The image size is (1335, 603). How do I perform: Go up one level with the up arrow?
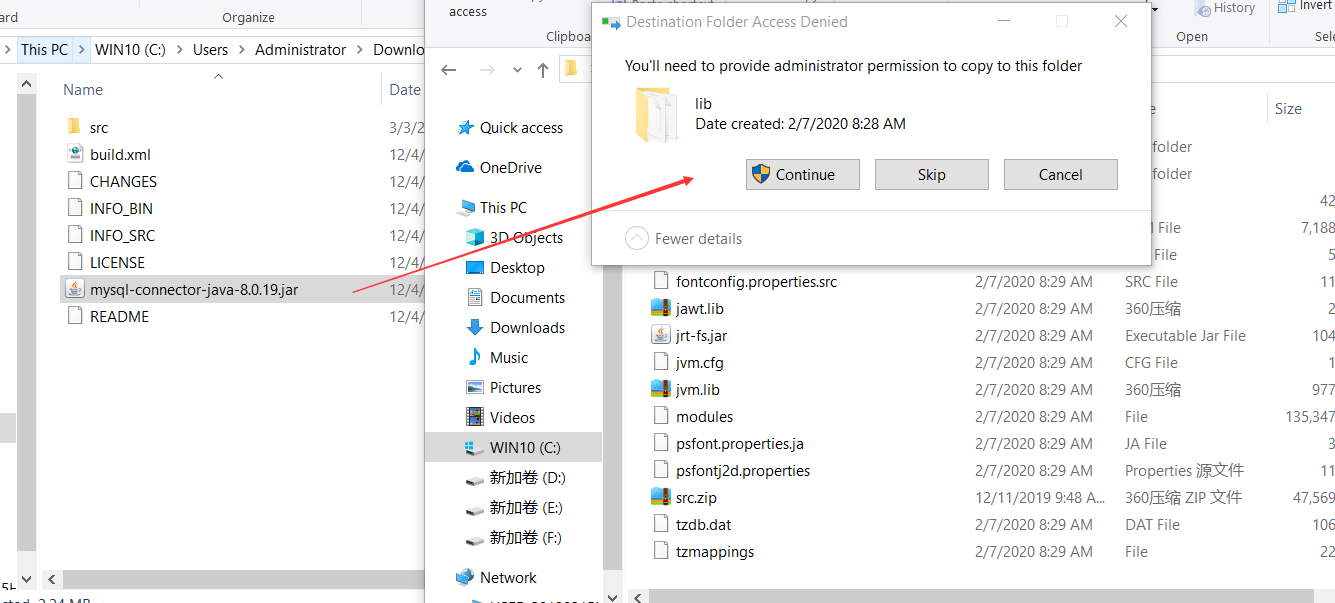pos(542,70)
